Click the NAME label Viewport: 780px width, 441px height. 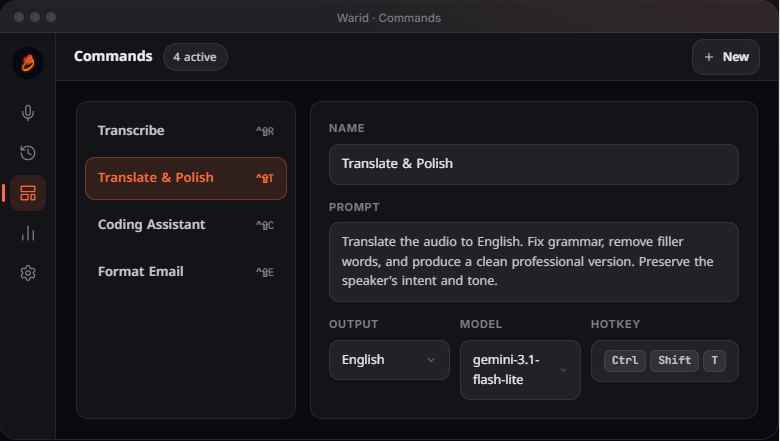(347, 128)
